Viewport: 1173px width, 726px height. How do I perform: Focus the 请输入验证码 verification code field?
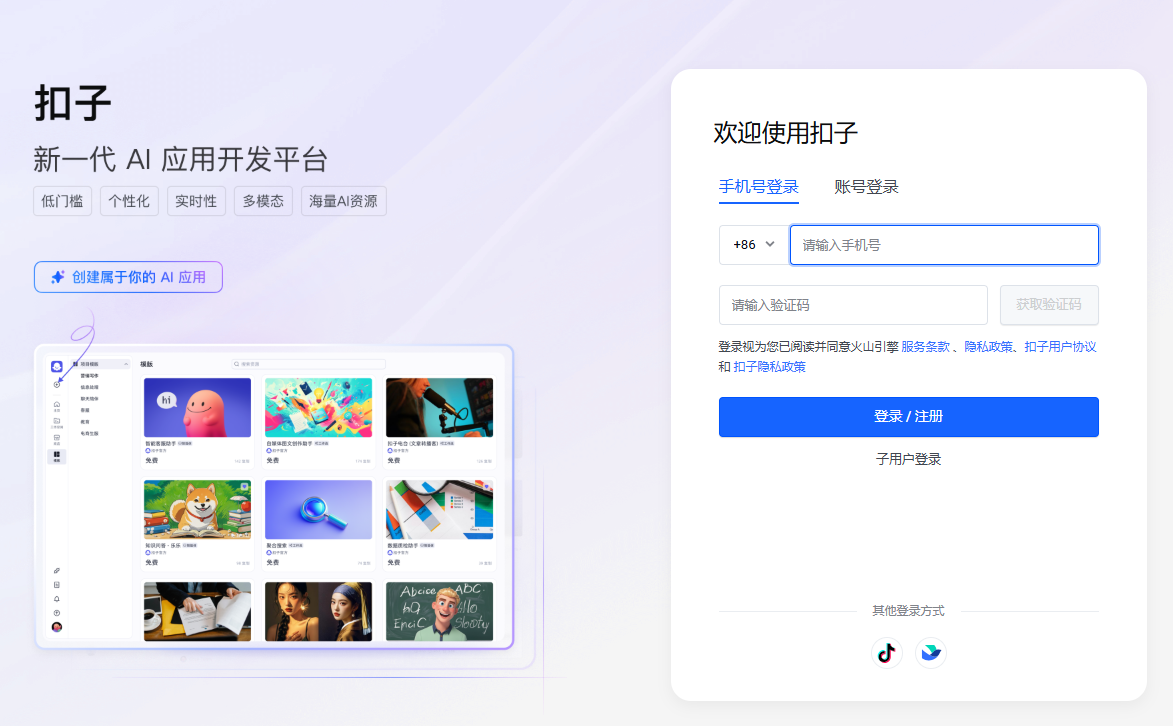pyautogui.click(x=852, y=305)
